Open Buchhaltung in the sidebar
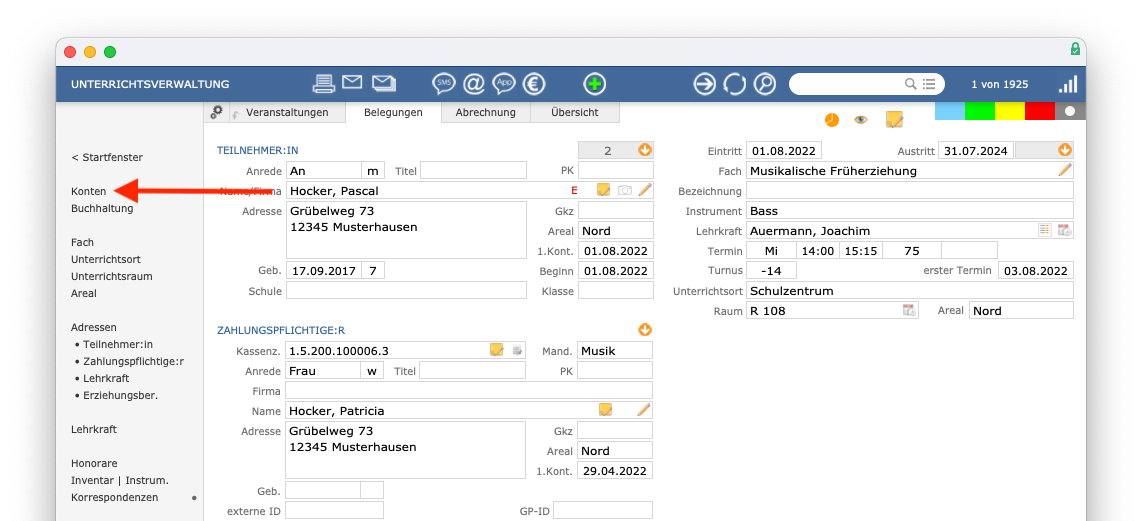The image size is (1142, 521). tap(103, 208)
